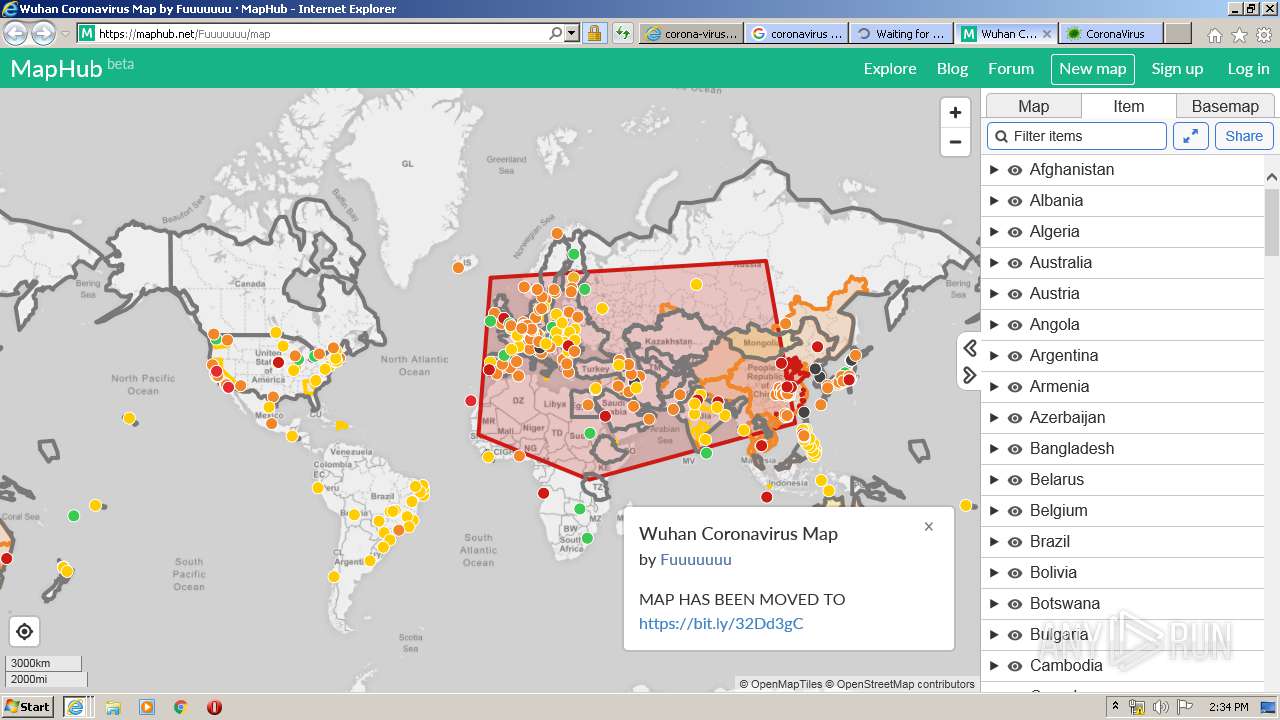Close the Wuhan Coronavirus Map popup
This screenshot has height=720, width=1280.
929,526
